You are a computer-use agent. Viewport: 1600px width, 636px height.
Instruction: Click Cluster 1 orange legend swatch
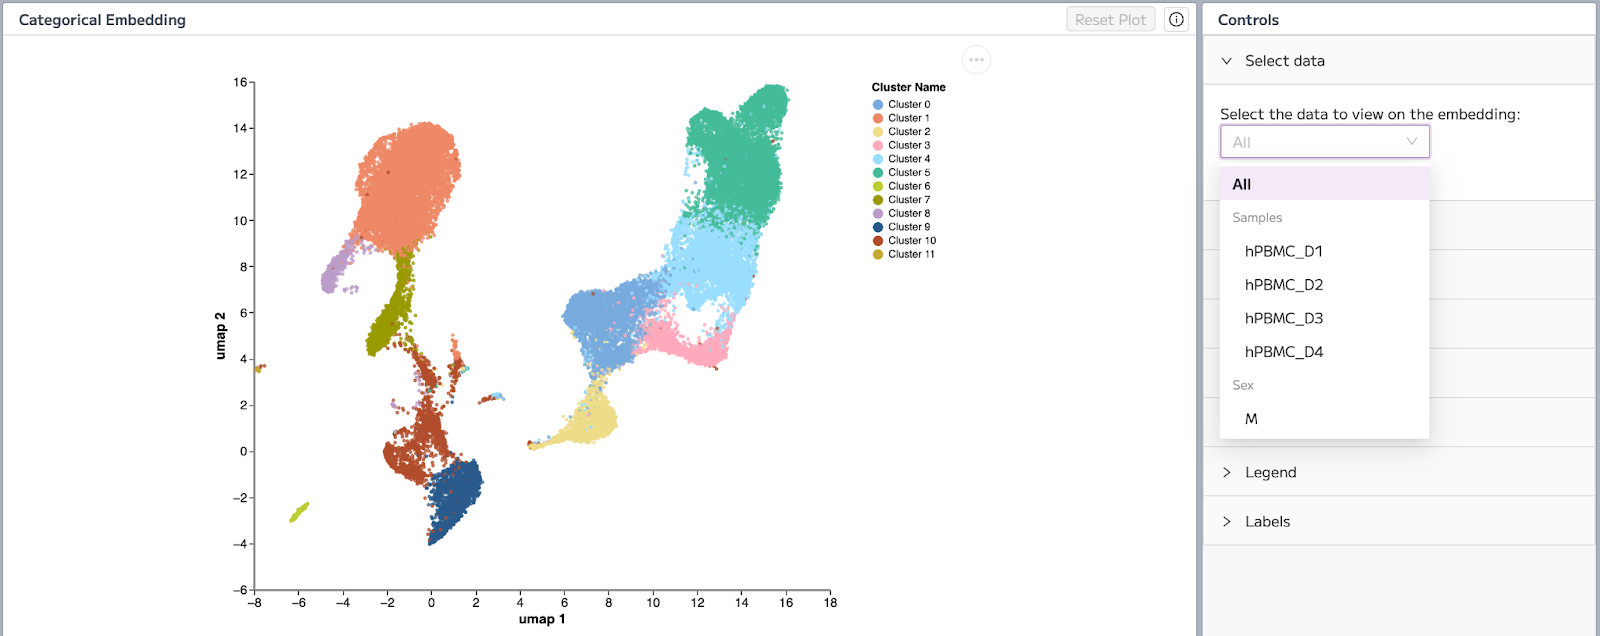coord(878,118)
